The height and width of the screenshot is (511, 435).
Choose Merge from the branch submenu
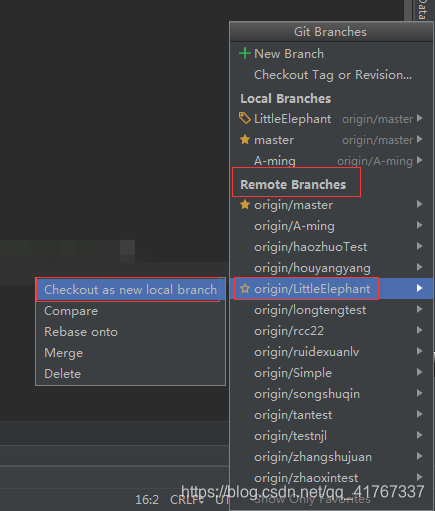[130, 353]
